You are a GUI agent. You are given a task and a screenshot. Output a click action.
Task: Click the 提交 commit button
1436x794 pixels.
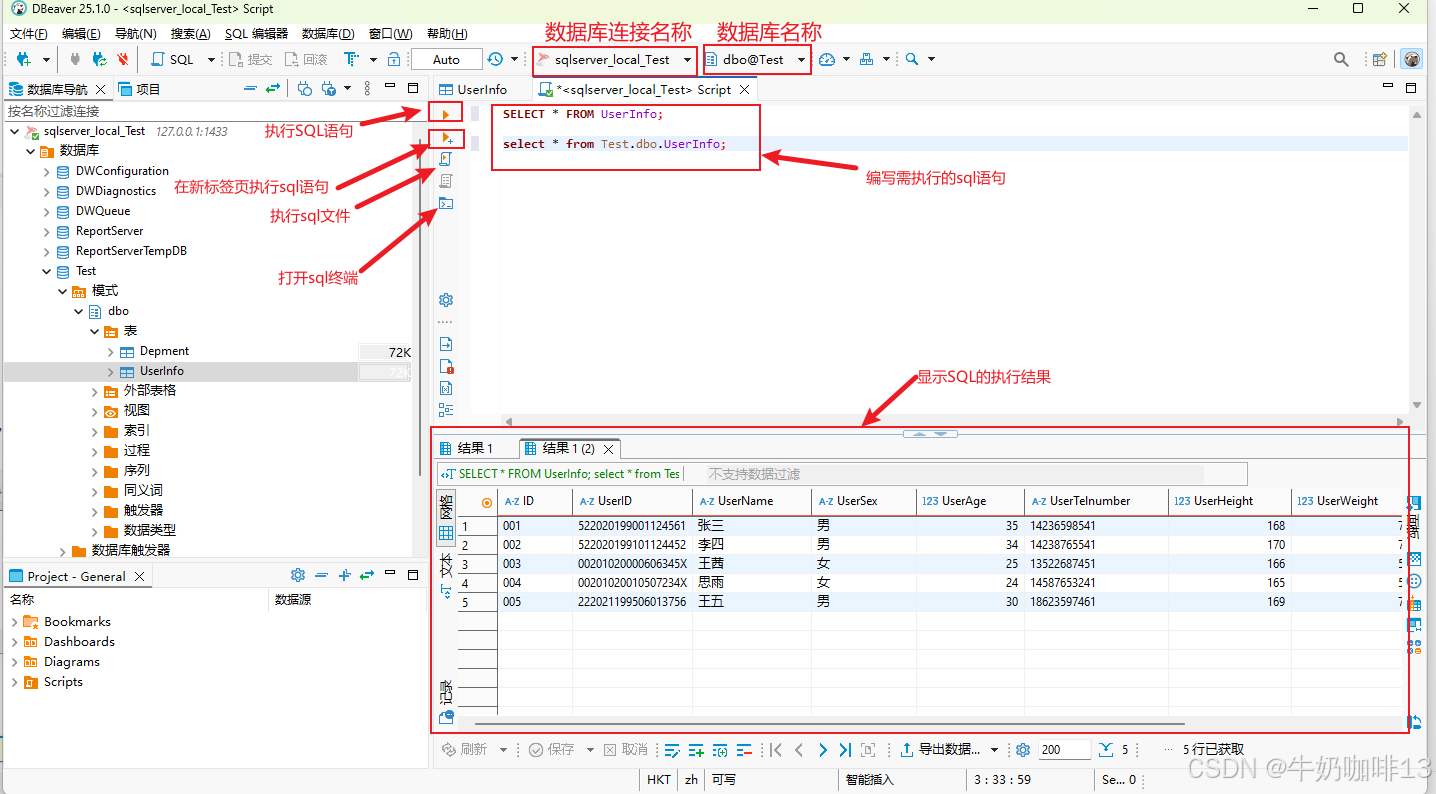tap(250, 59)
